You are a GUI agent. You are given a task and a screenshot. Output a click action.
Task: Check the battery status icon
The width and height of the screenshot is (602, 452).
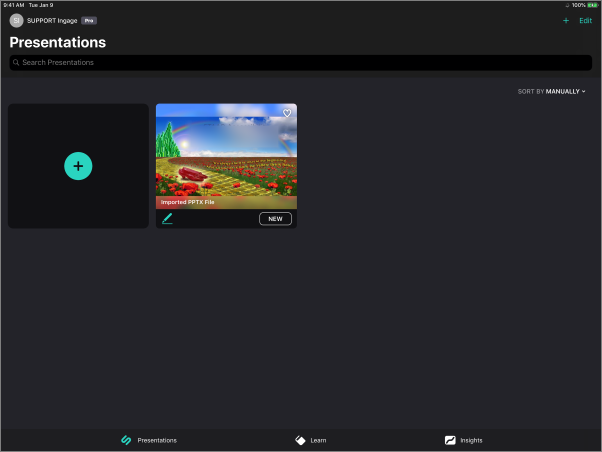pos(592,5)
